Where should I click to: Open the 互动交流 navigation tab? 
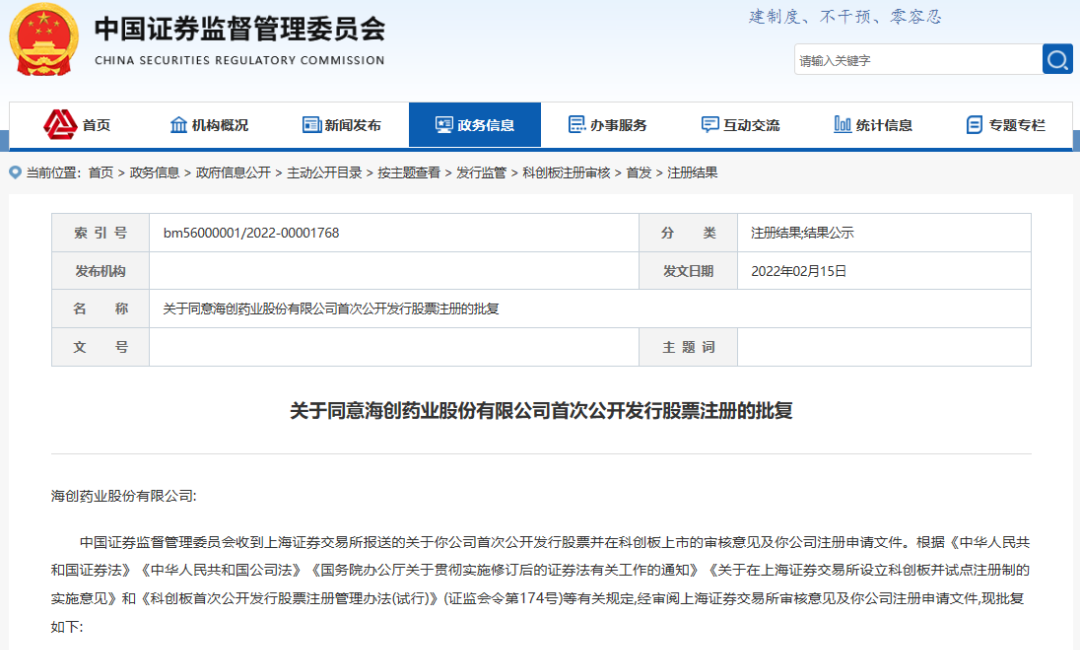click(x=740, y=125)
